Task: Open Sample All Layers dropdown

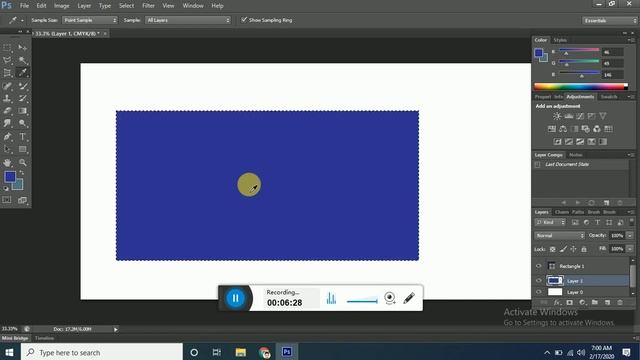Action: tap(188, 20)
